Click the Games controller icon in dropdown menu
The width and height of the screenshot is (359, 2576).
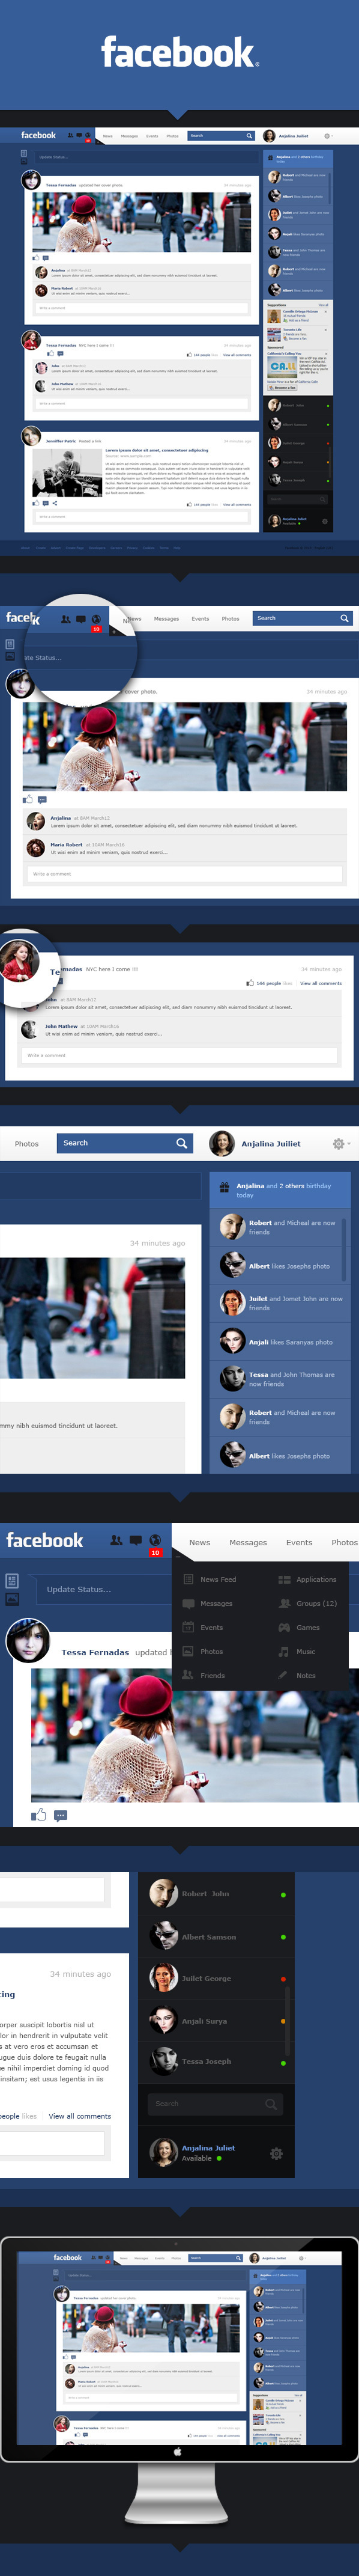pyautogui.click(x=284, y=1627)
